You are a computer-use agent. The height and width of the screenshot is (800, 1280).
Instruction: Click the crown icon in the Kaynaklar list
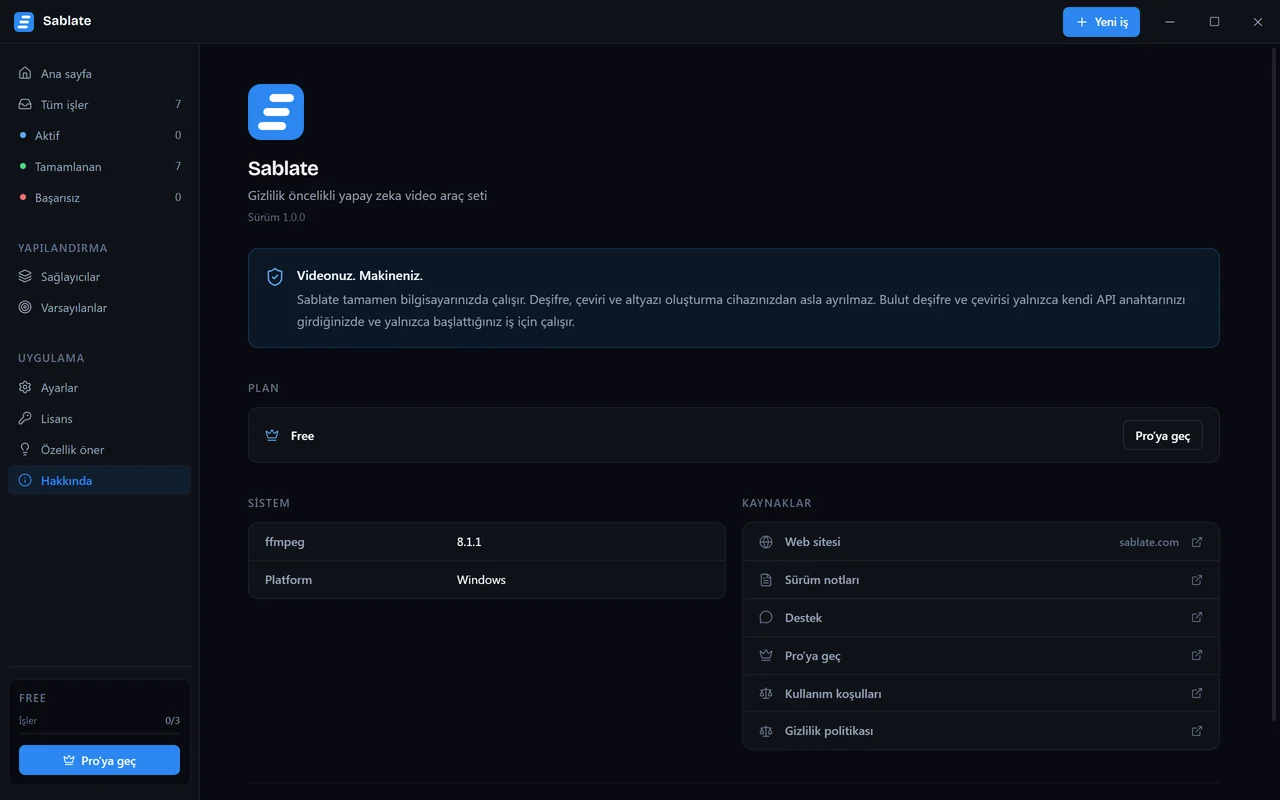click(766, 656)
